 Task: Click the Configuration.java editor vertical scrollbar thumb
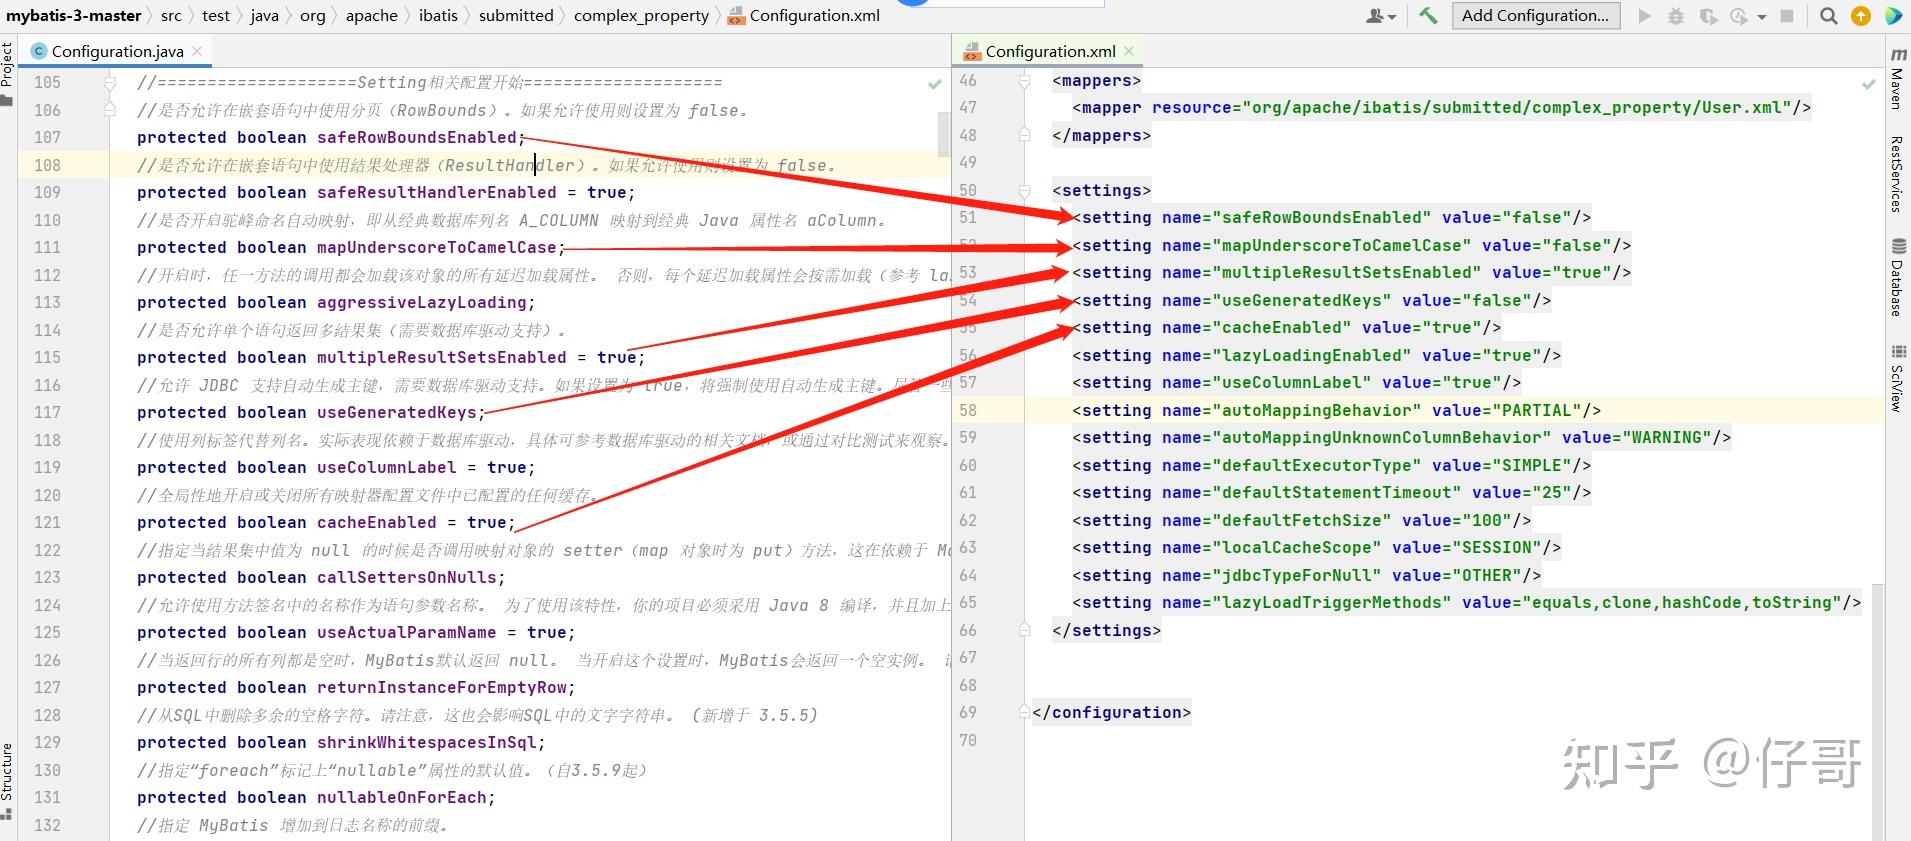tap(944, 134)
